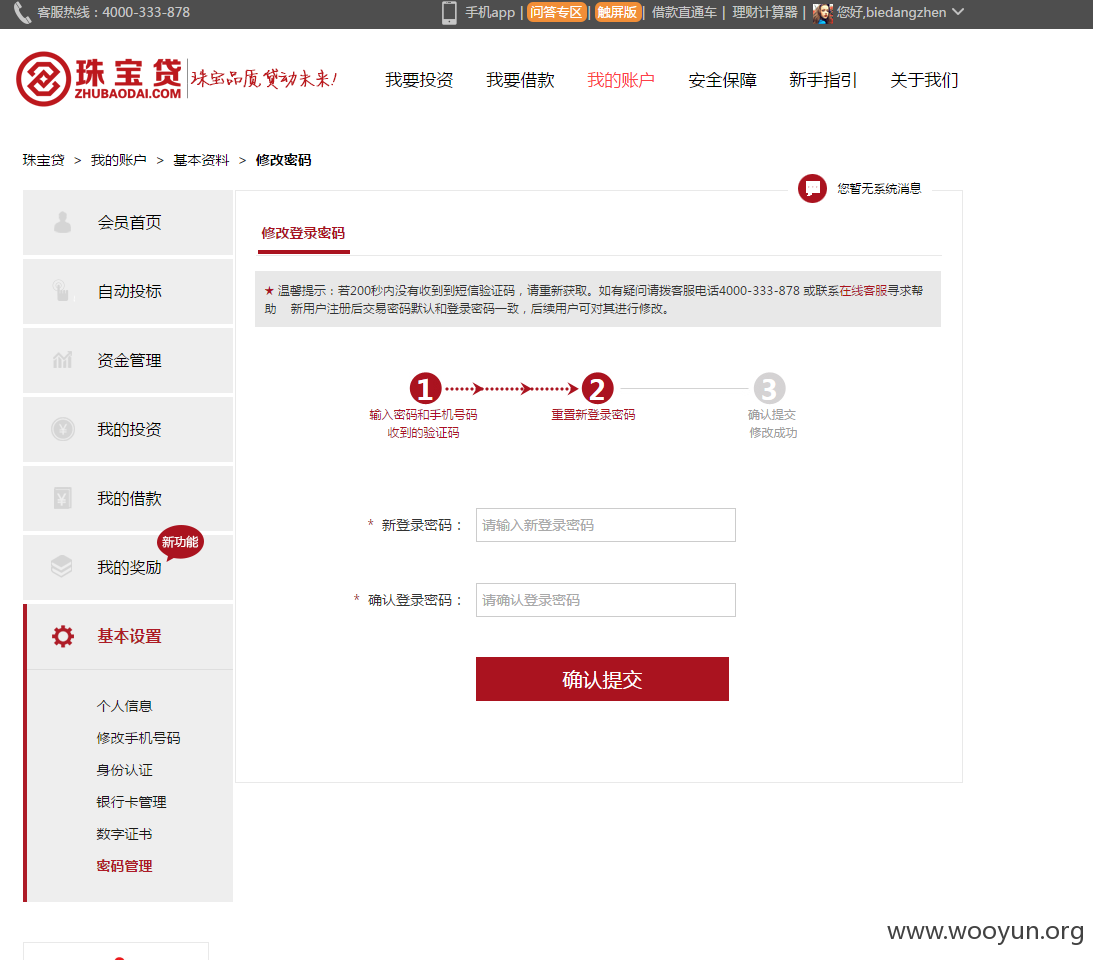The width and height of the screenshot is (1093, 960).
Task: Click the 基本设置 gear icon
Action: 63,636
